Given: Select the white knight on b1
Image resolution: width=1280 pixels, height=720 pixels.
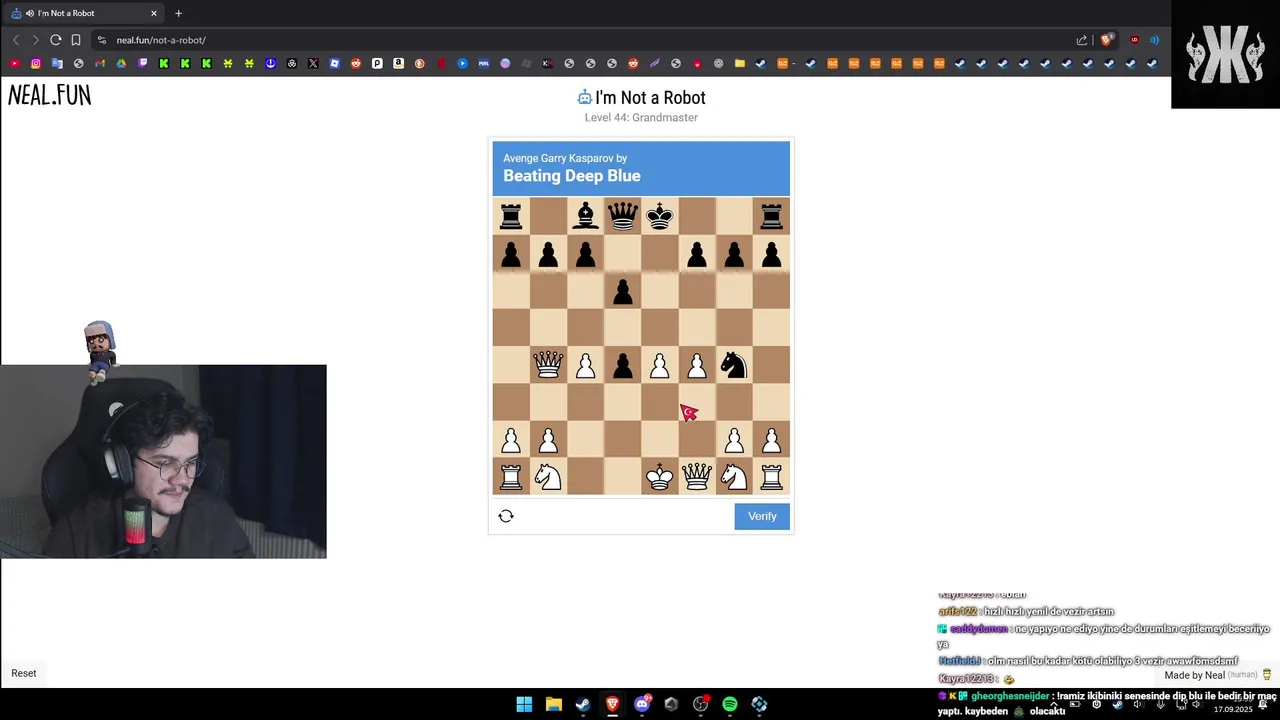Looking at the screenshot, I should coord(548,477).
